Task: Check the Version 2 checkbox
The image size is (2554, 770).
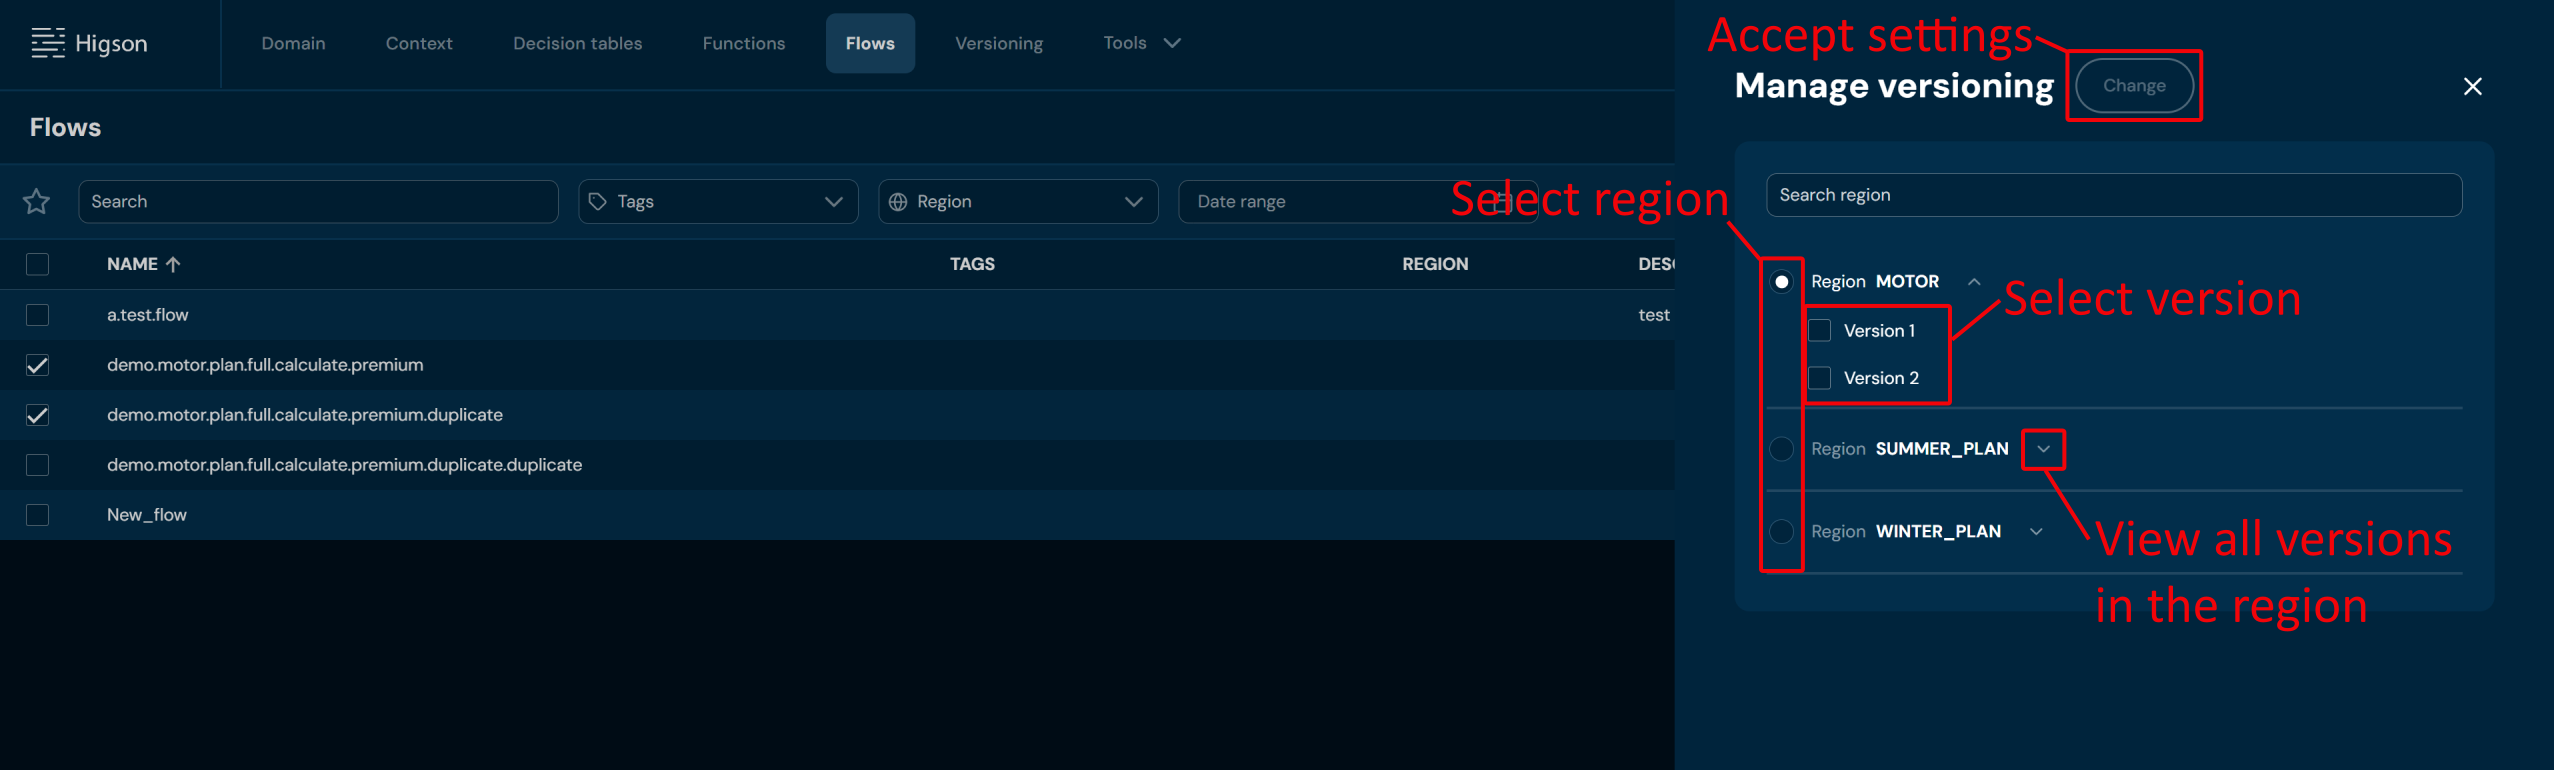Action: 1819,378
